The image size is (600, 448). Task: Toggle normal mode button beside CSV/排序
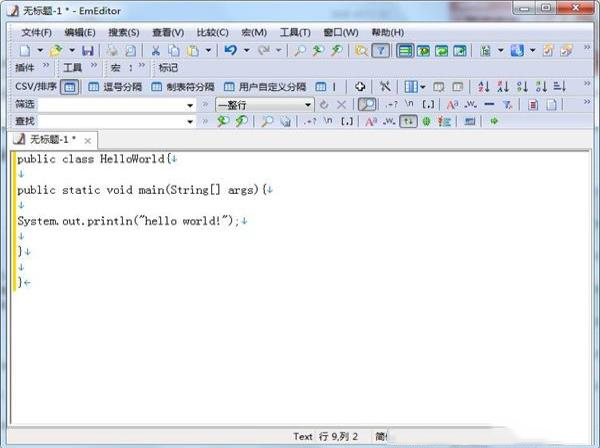[70, 87]
